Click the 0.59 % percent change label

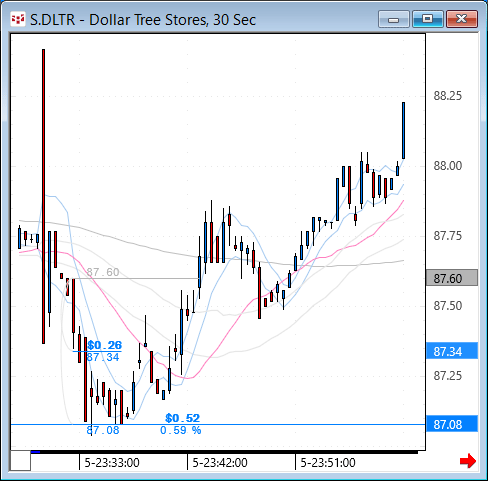click(x=180, y=430)
